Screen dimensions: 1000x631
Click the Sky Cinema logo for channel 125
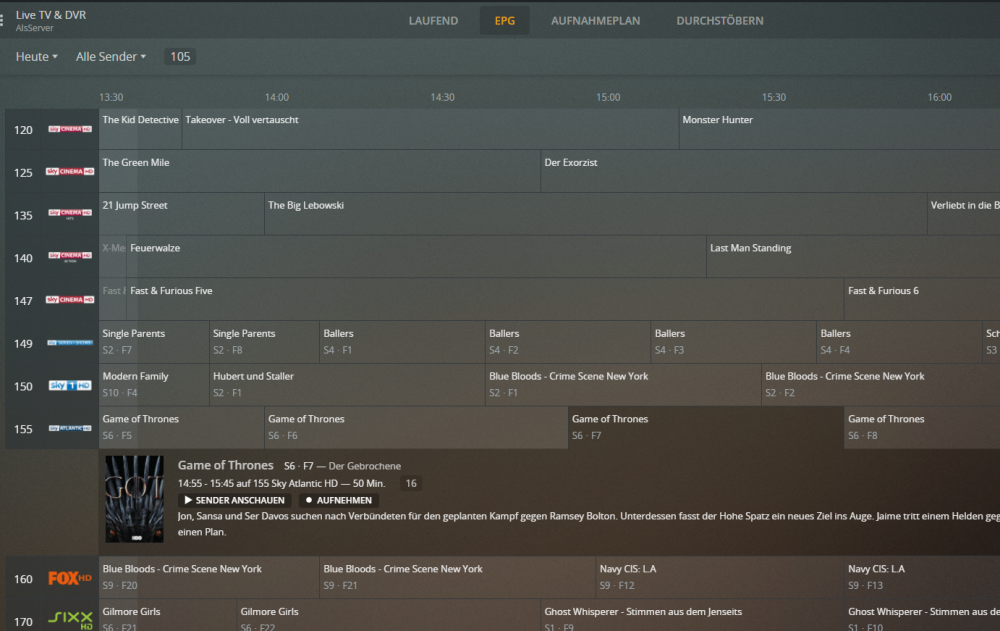[x=70, y=172]
